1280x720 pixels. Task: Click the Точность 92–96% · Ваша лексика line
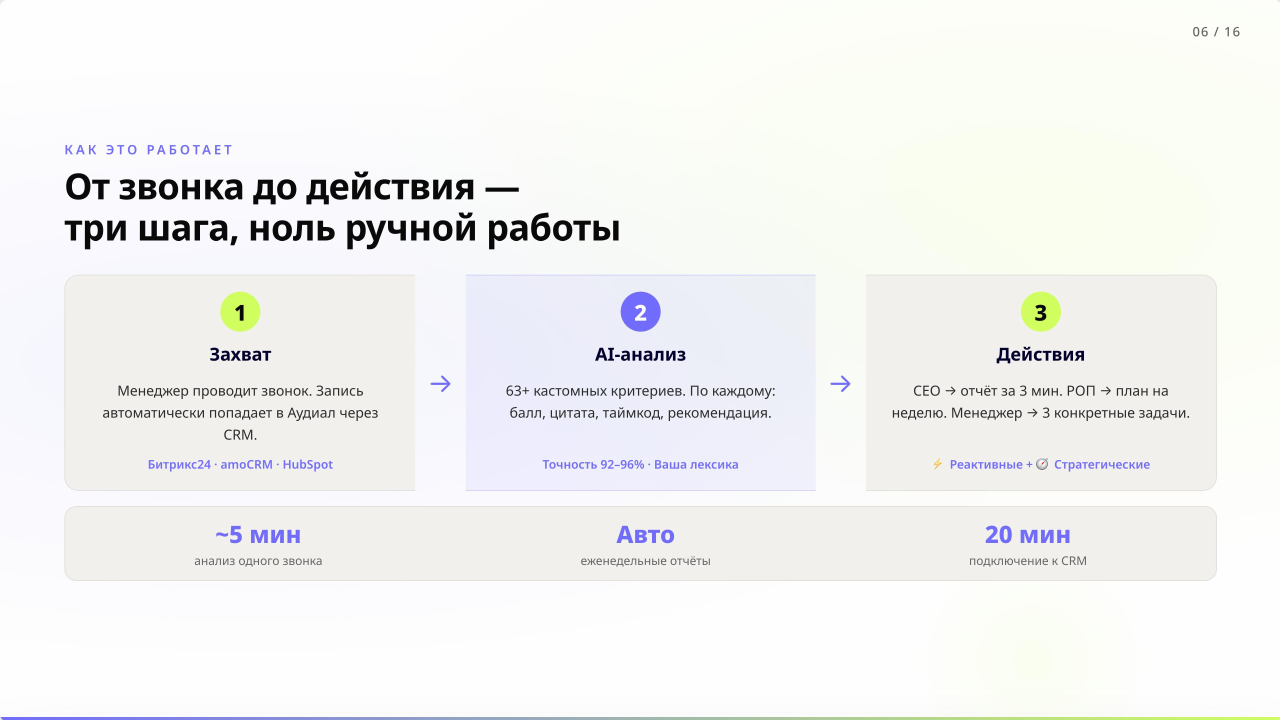coord(640,464)
